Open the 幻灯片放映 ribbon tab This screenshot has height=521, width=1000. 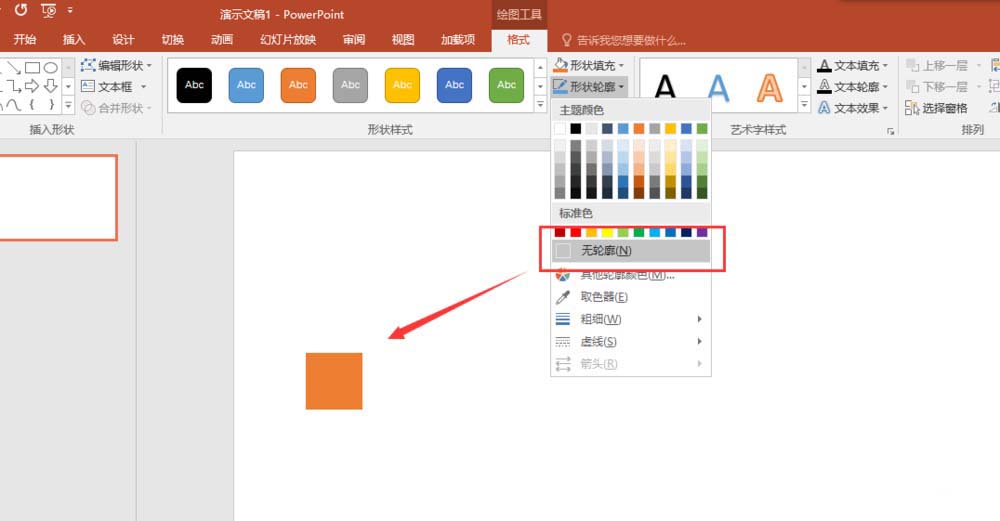pyautogui.click(x=288, y=40)
